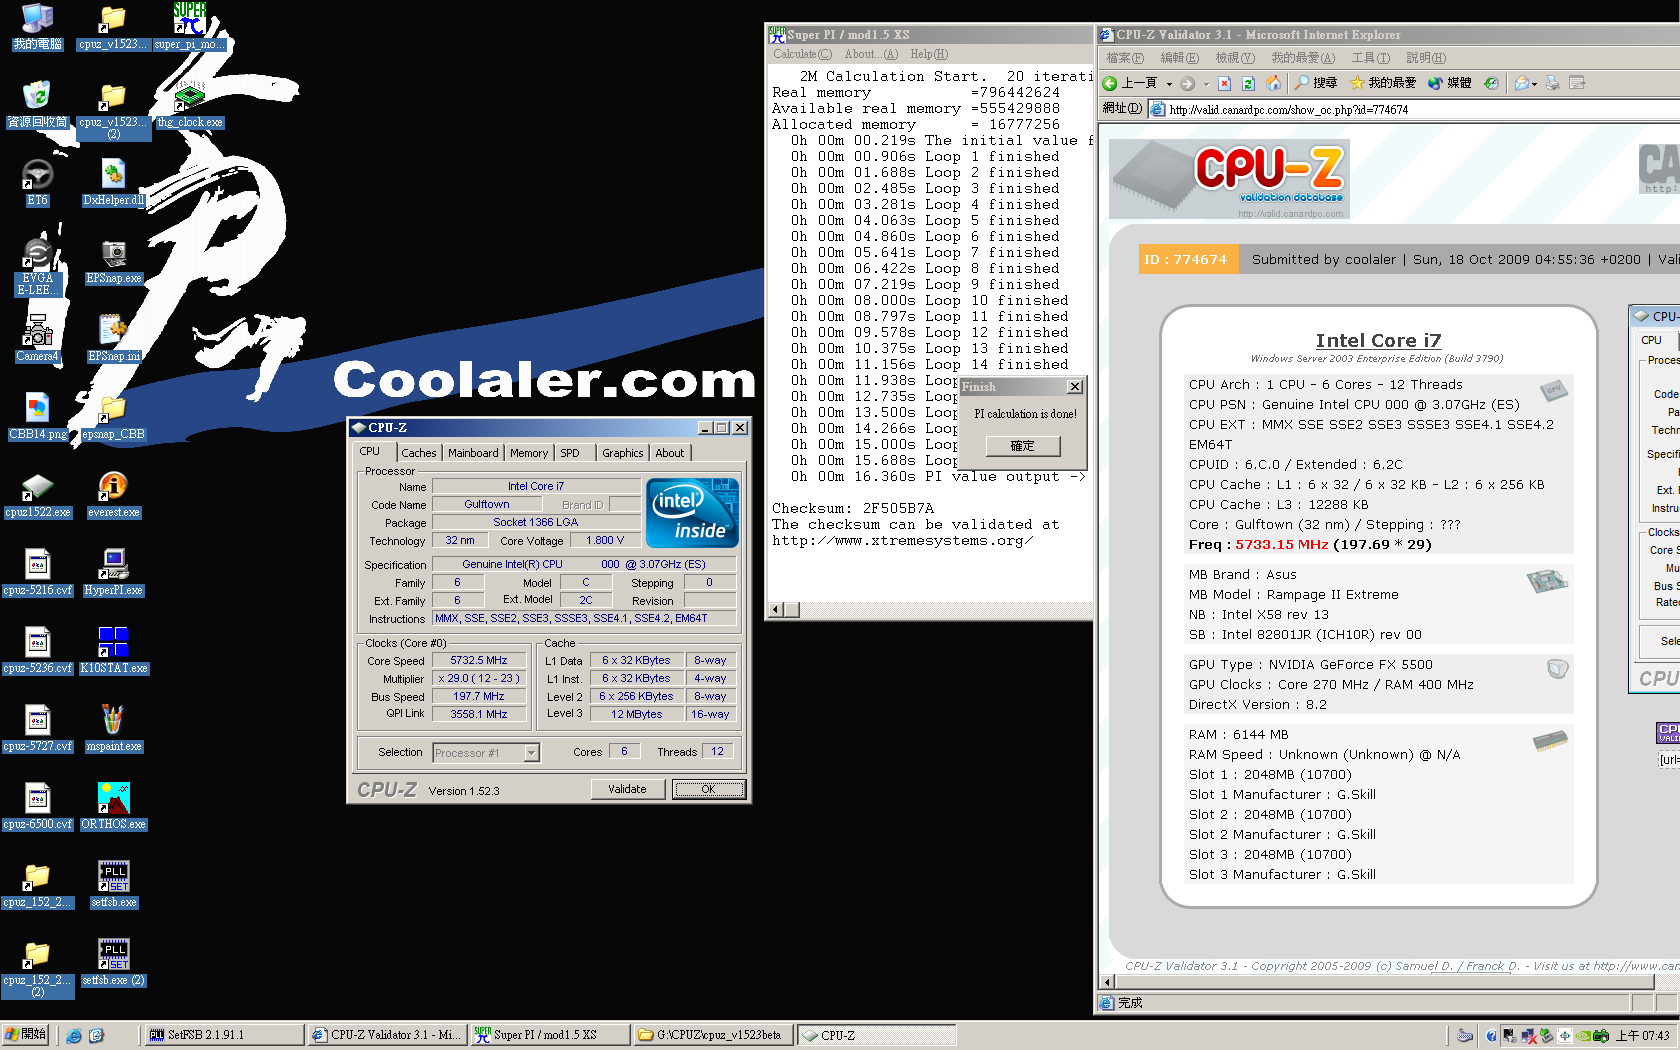Viewport: 1680px width, 1050px height.
Task: Switch to the Graphics tab in CPU-Z
Action: (622, 453)
